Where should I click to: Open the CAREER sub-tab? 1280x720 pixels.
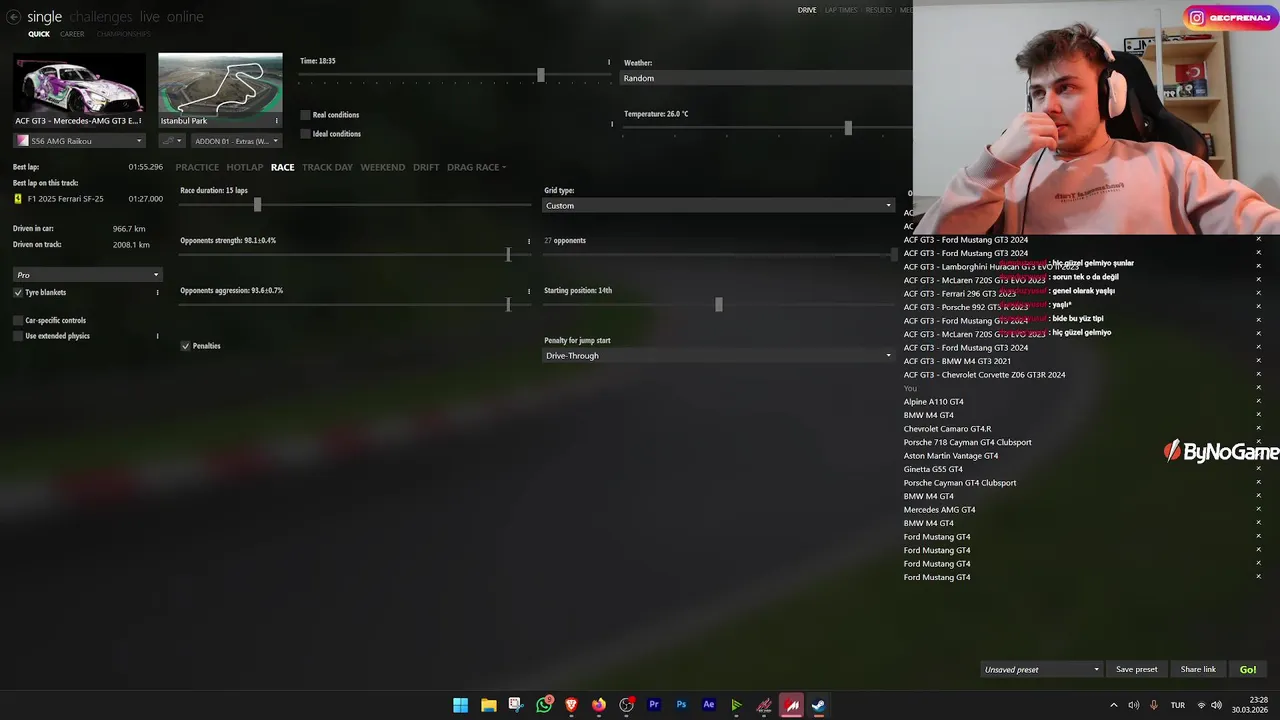pos(72,34)
